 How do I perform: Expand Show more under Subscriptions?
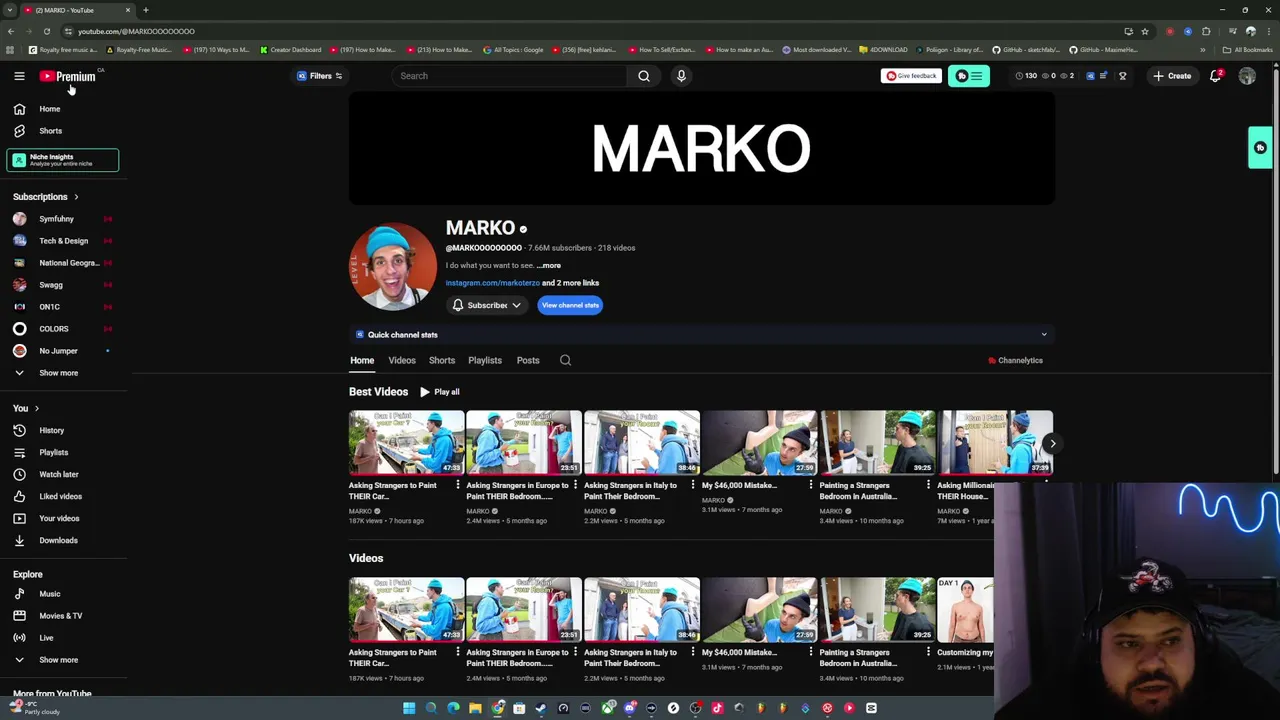[x=60, y=373]
